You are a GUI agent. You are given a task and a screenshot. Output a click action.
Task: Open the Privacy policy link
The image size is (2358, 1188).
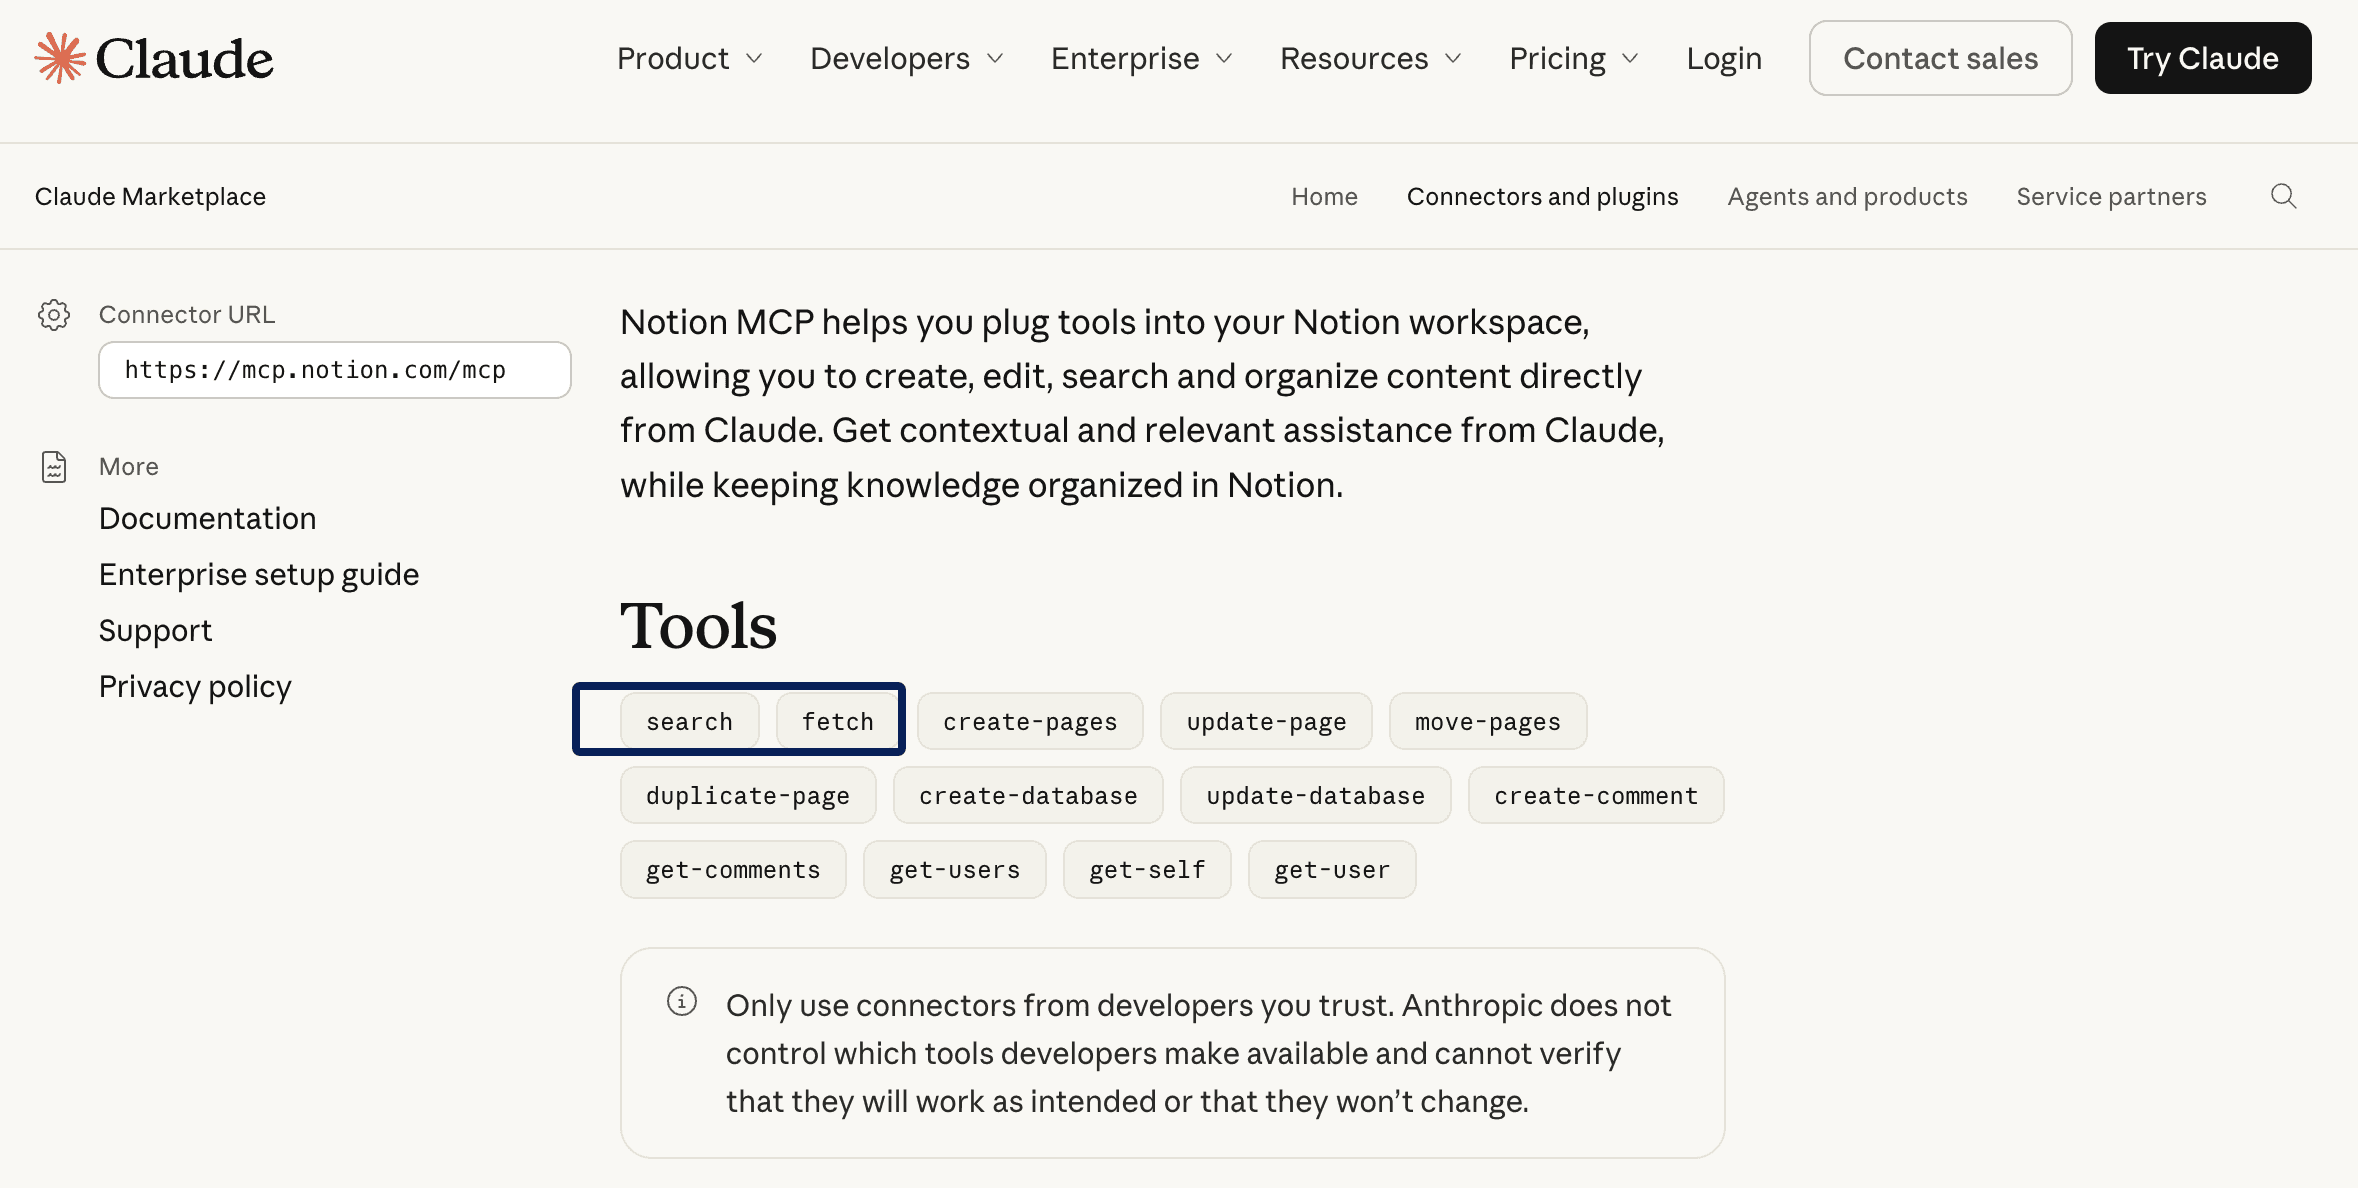point(195,686)
